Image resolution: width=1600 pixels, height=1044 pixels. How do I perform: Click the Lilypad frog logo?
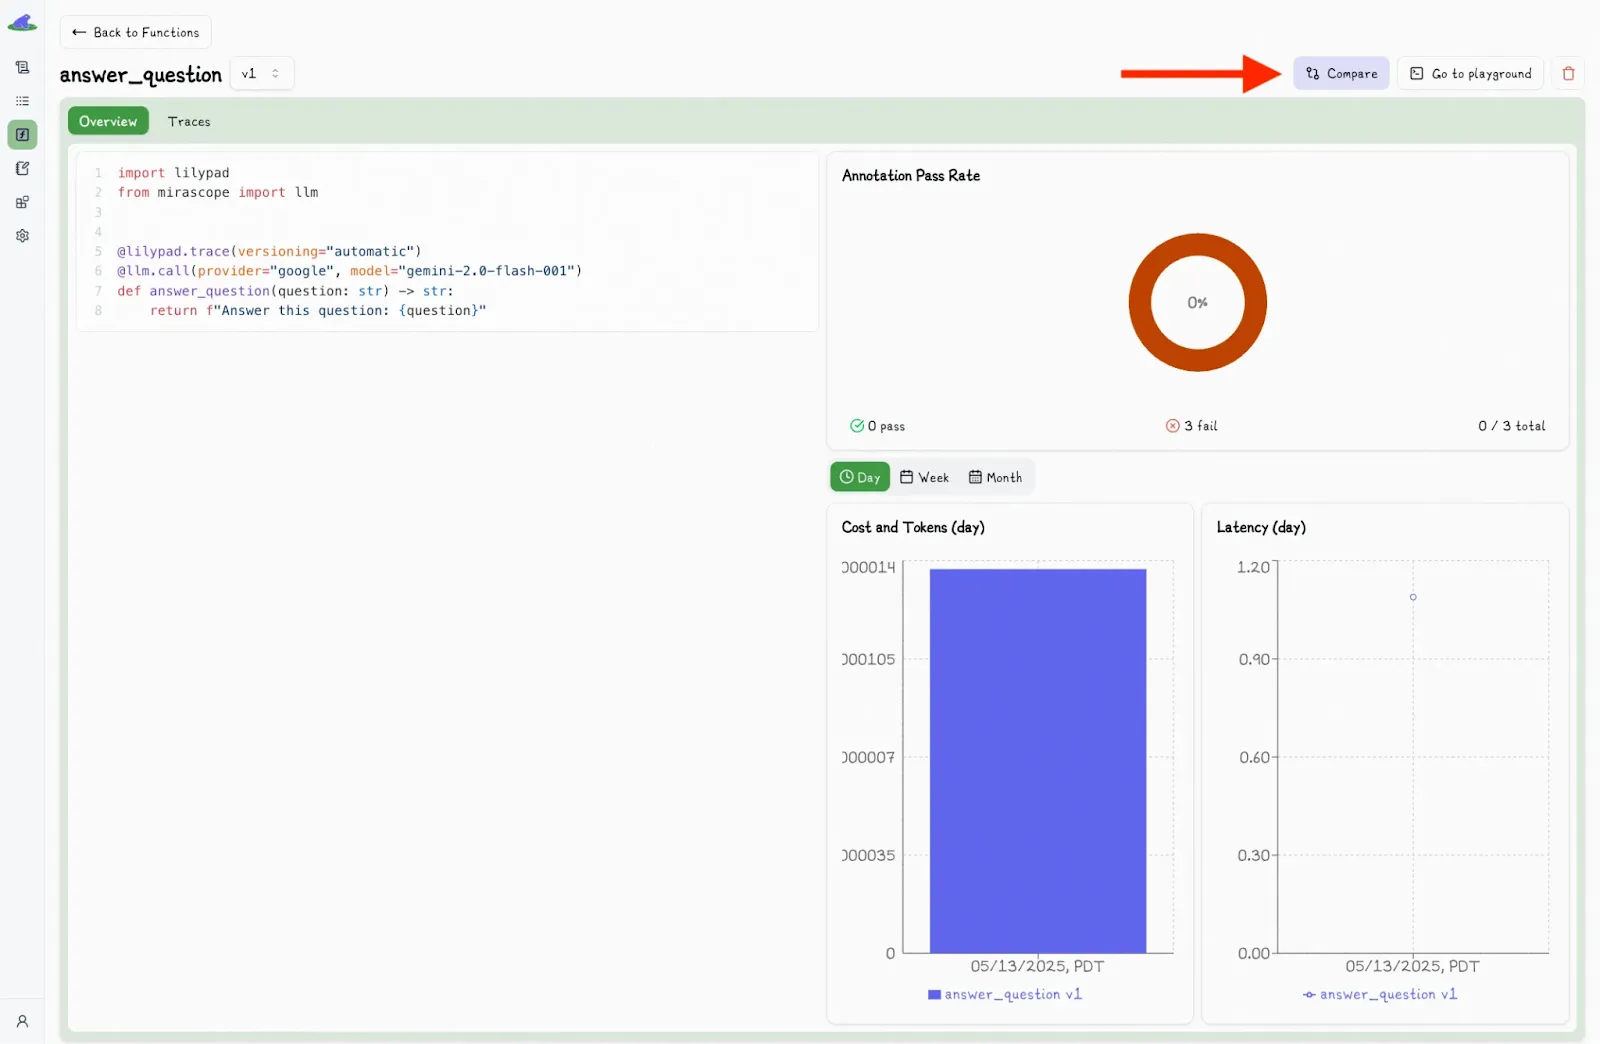(x=22, y=23)
